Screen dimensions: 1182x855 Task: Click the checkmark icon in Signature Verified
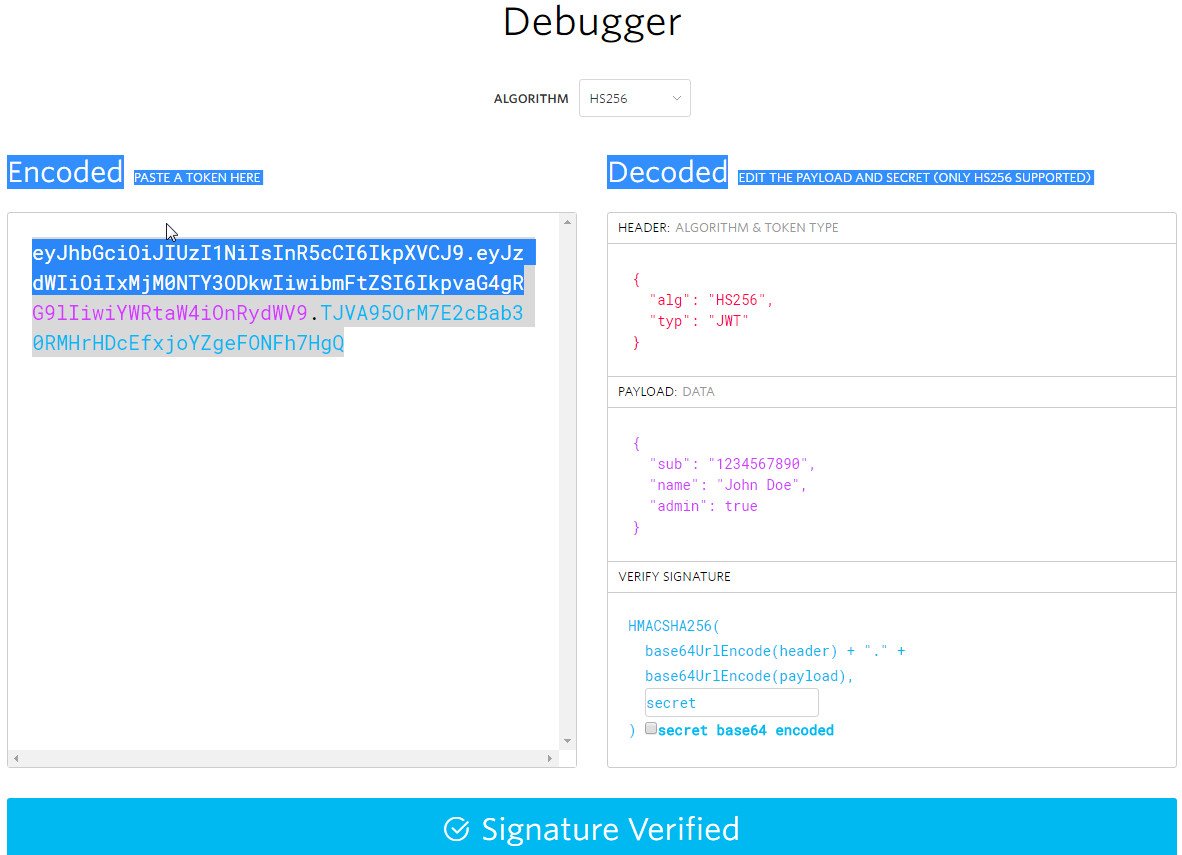click(456, 829)
